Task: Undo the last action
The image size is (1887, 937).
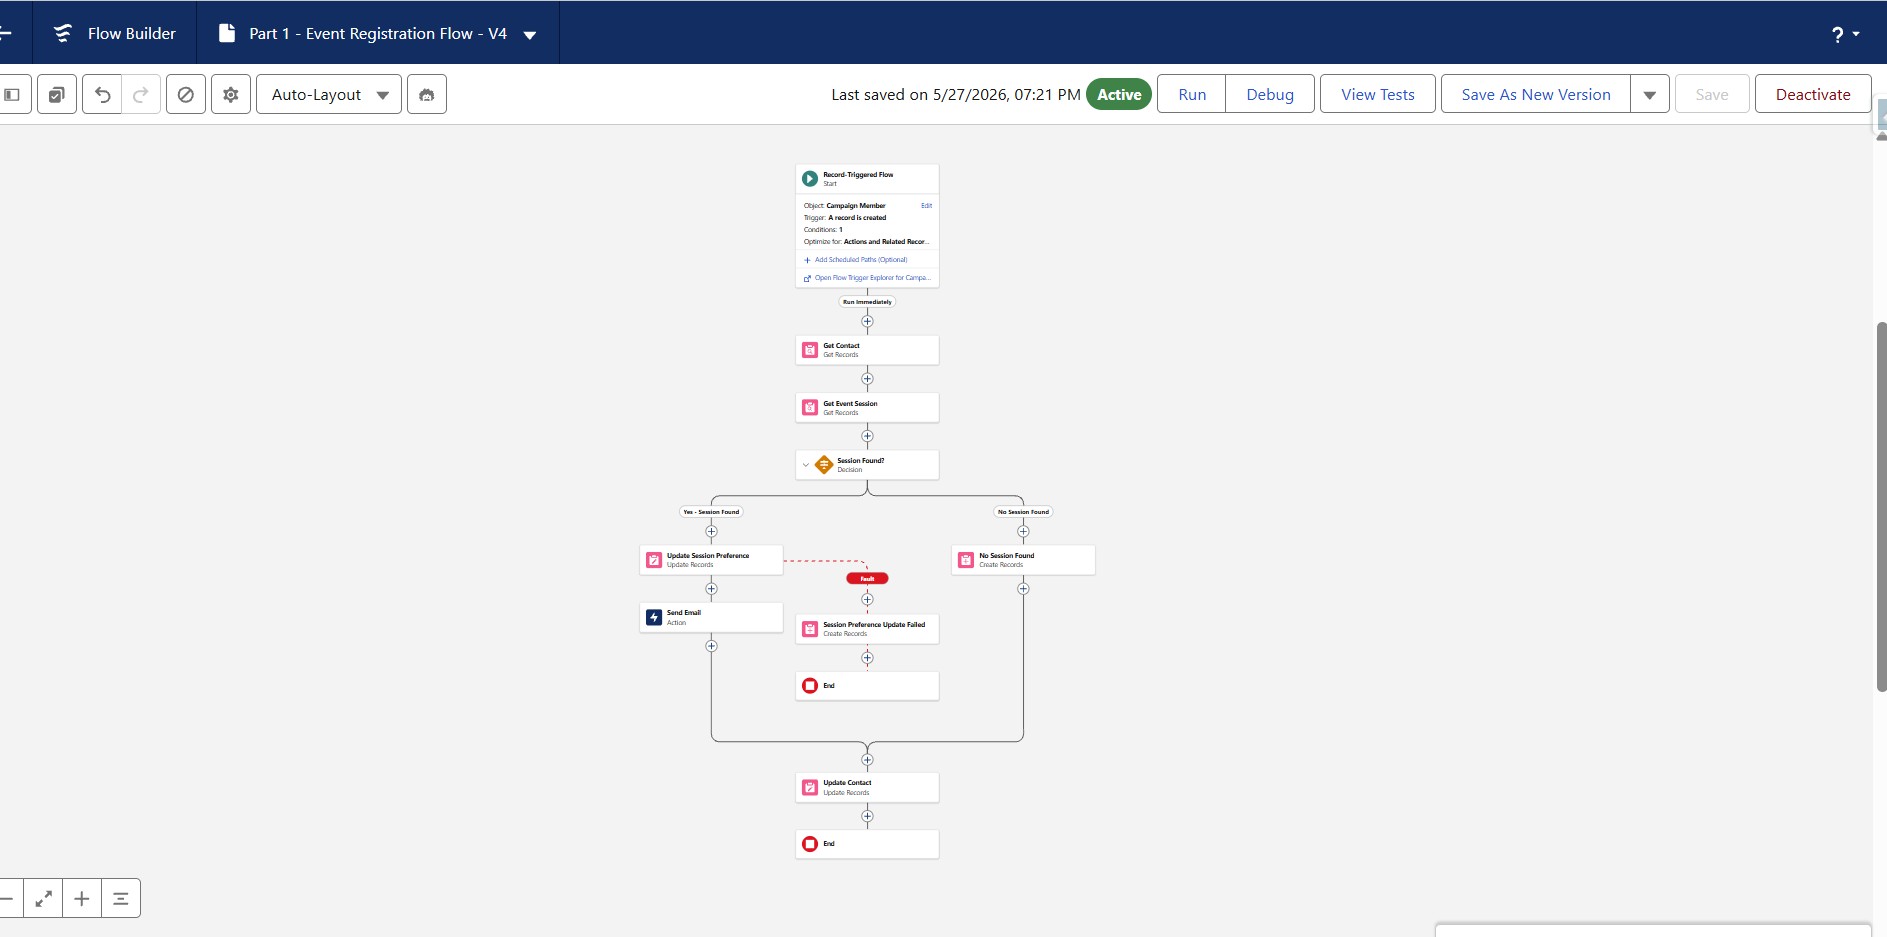Action: click(x=102, y=94)
